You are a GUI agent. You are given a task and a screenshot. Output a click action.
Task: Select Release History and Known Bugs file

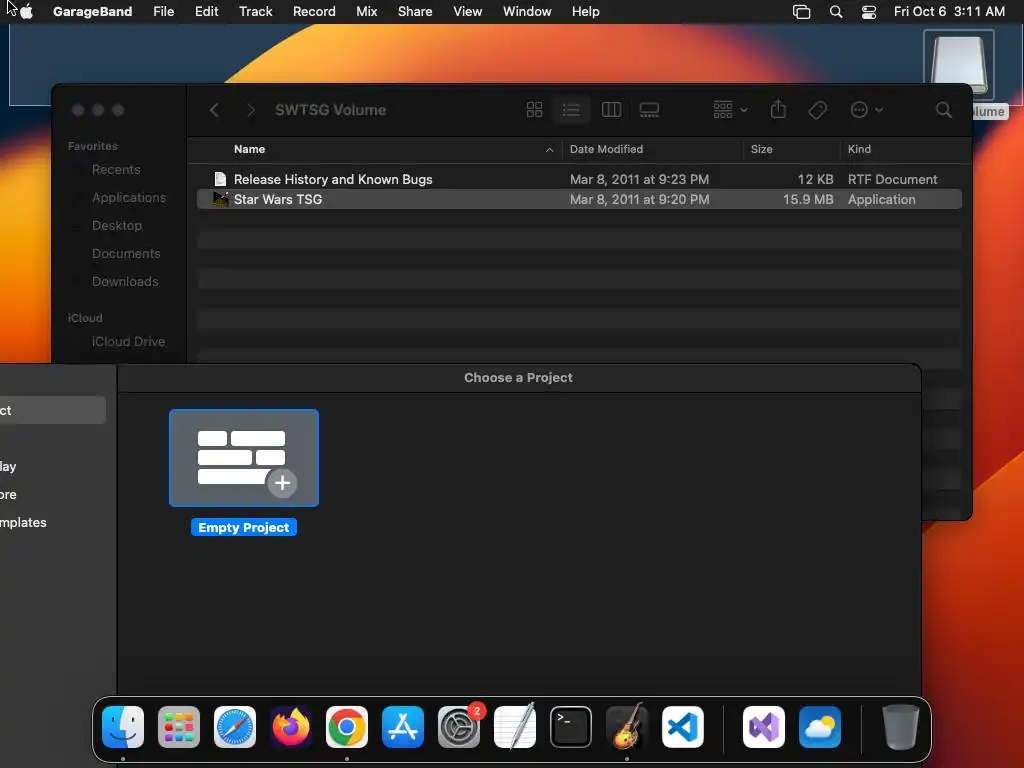pos(579,179)
